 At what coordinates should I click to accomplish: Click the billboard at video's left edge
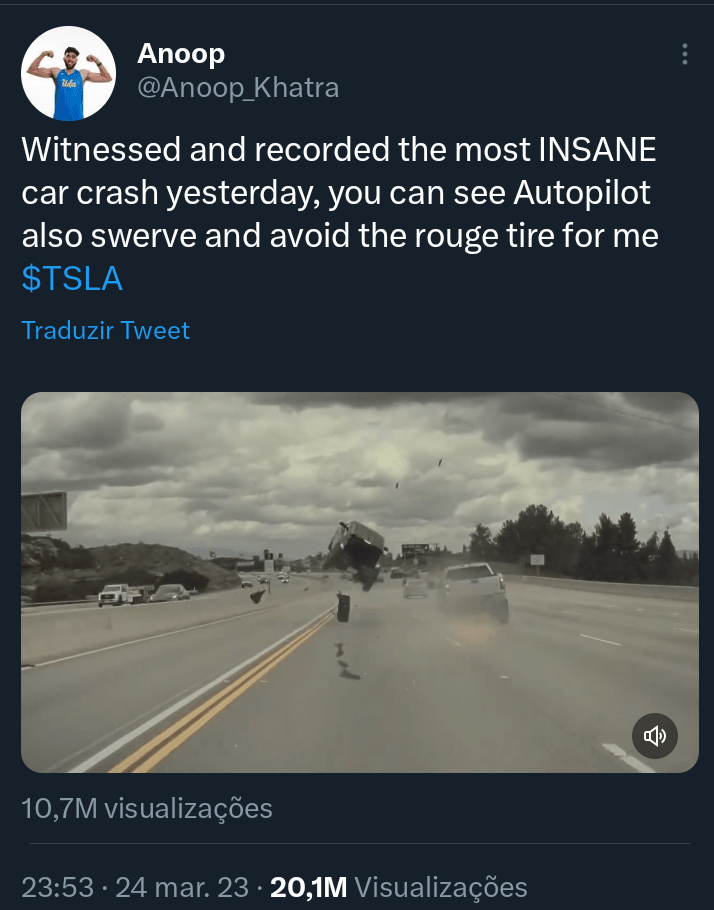tap(43, 510)
